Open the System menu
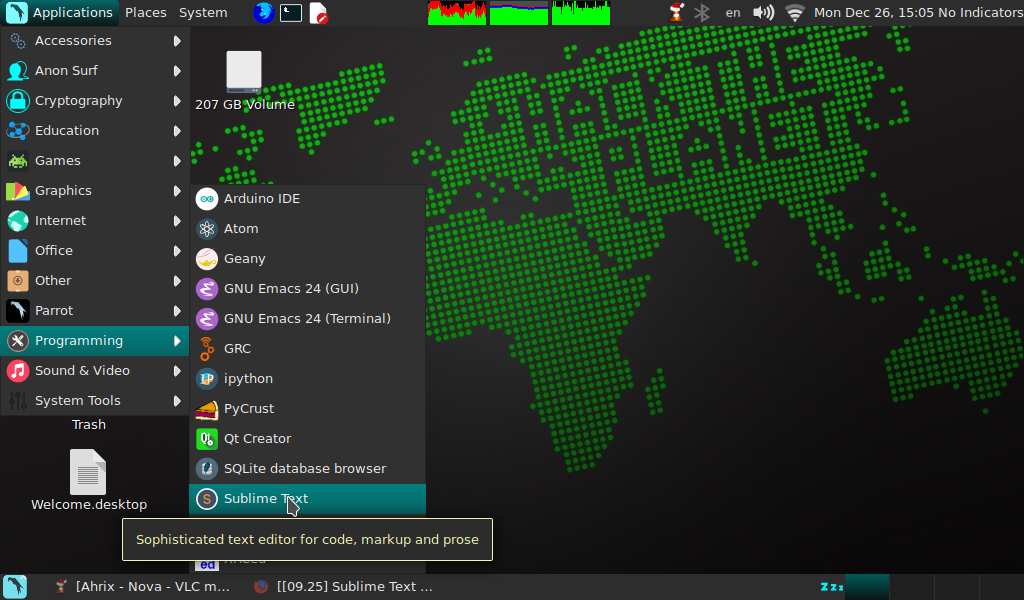The width and height of the screenshot is (1024, 600). click(x=203, y=12)
